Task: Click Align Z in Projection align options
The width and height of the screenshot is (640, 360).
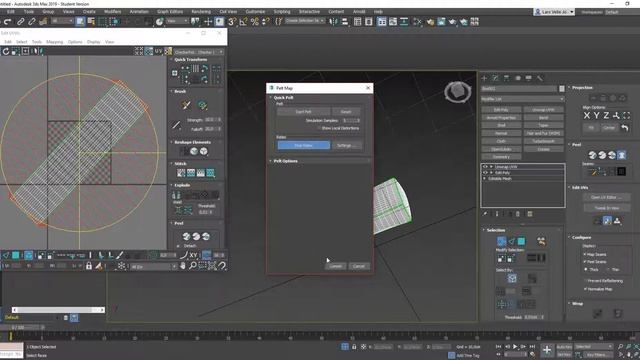Action: point(606,116)
